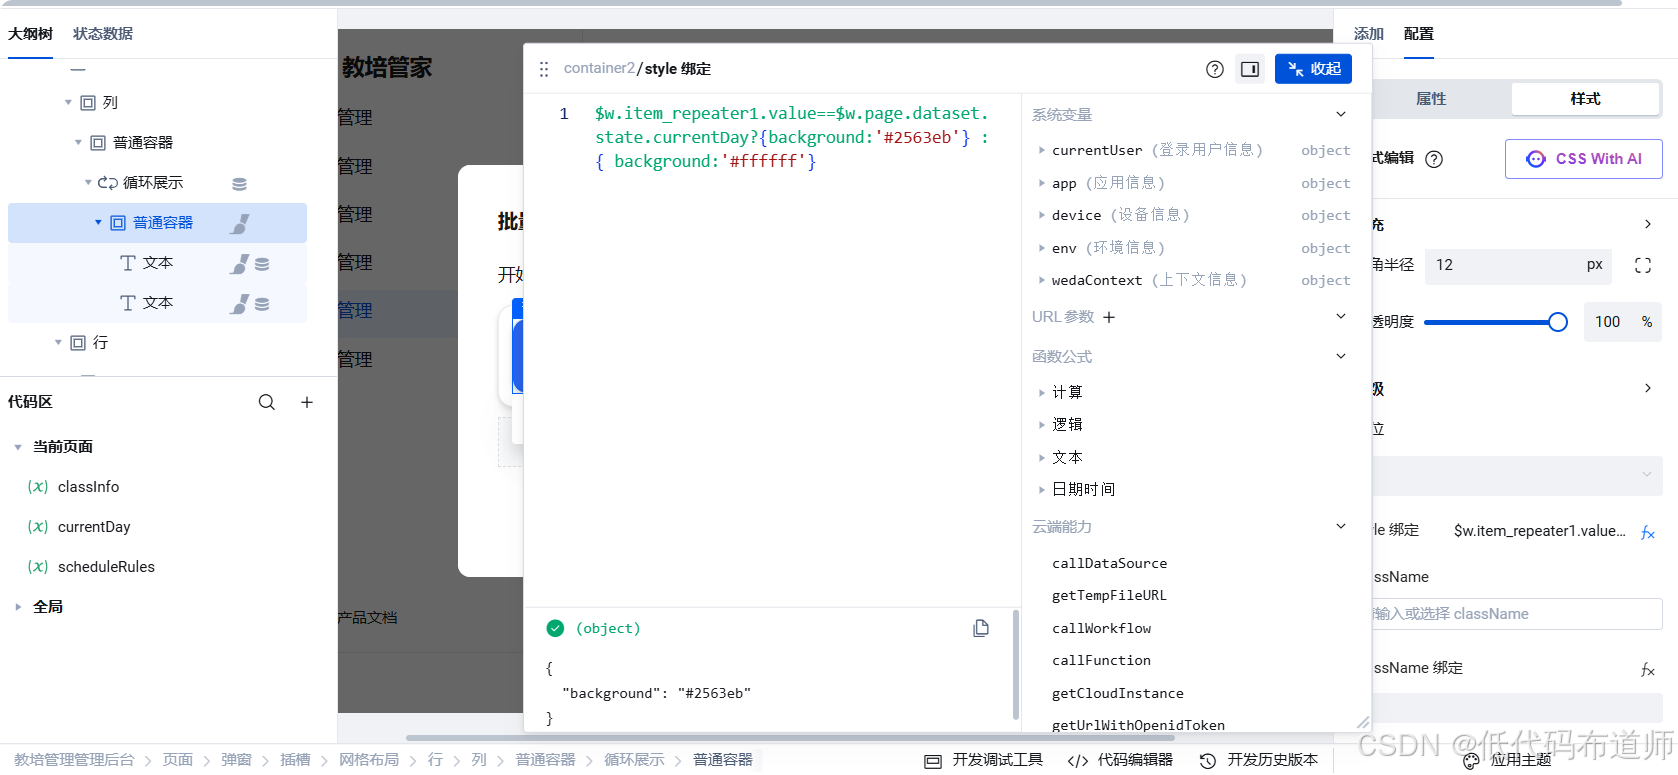Switch to the 样式 segment
Image resolution: width=1678 pixels, height=775 pixels.
pos(1585,99)
